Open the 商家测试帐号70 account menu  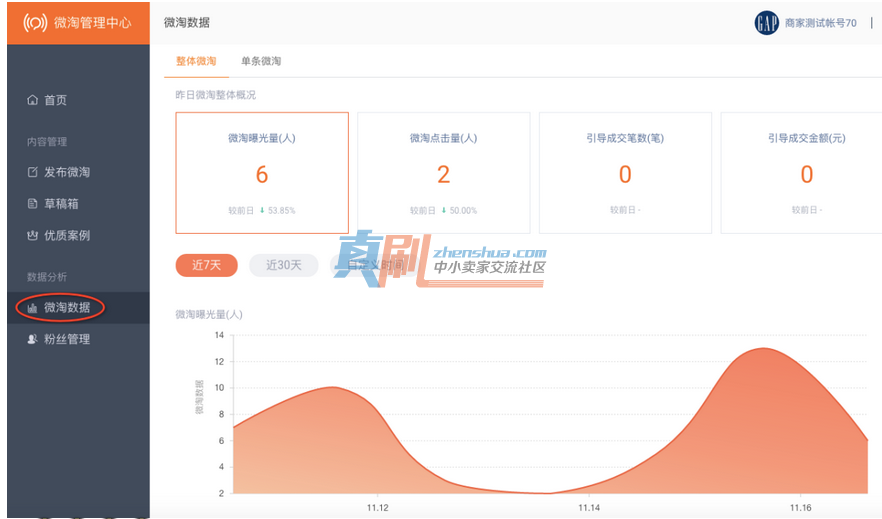click(x=820, y=23)
